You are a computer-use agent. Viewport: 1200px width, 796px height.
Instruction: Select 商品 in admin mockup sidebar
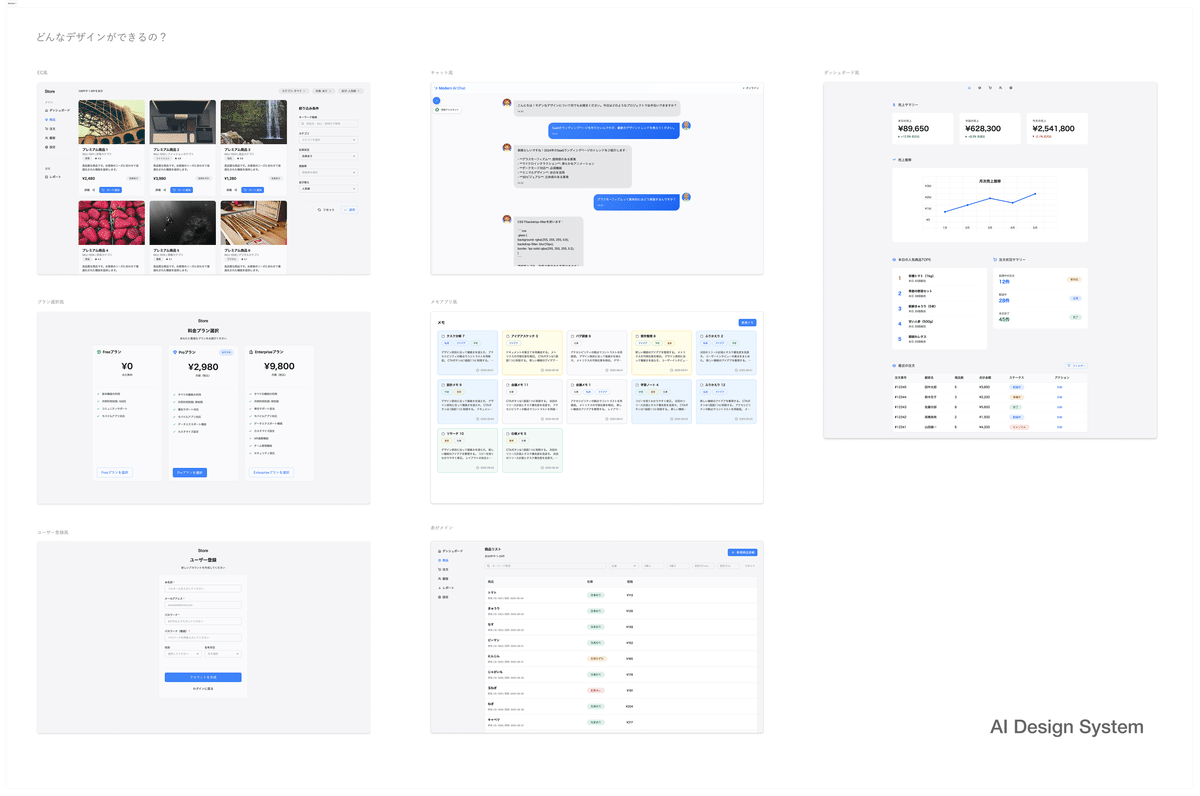(x=443, y=560)
